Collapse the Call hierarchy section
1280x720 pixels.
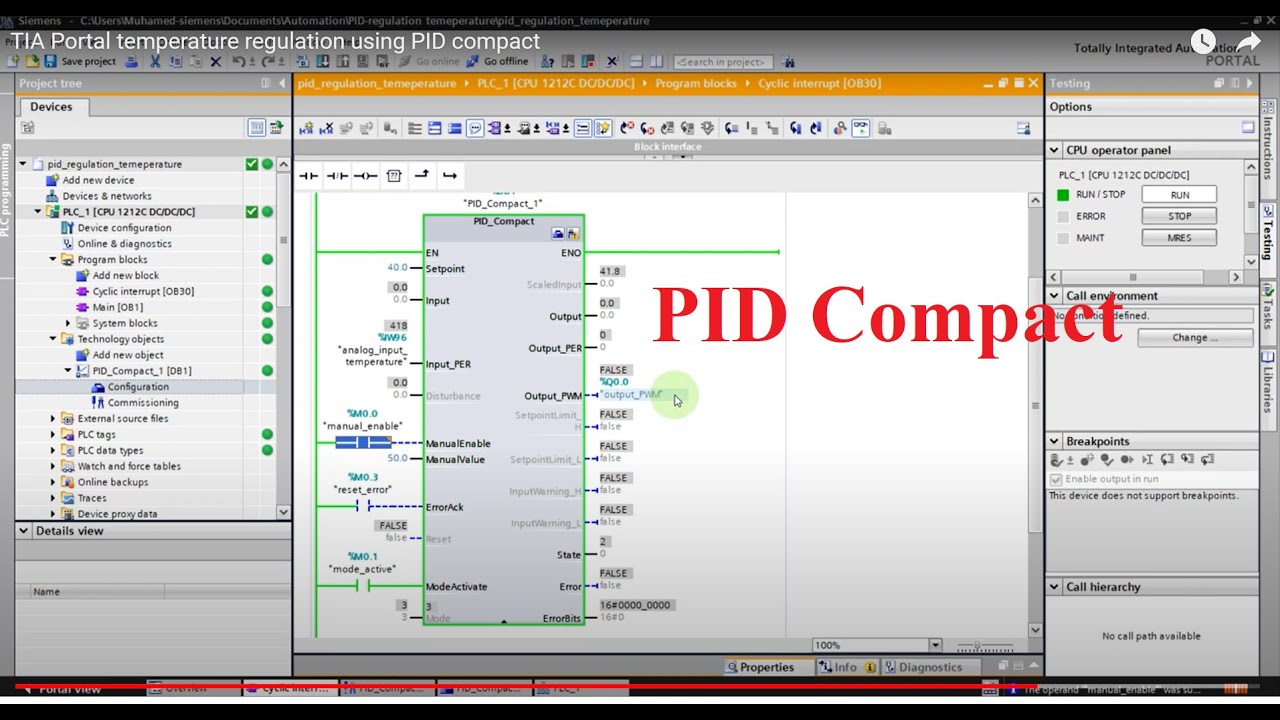click(x=1054, y=587)
